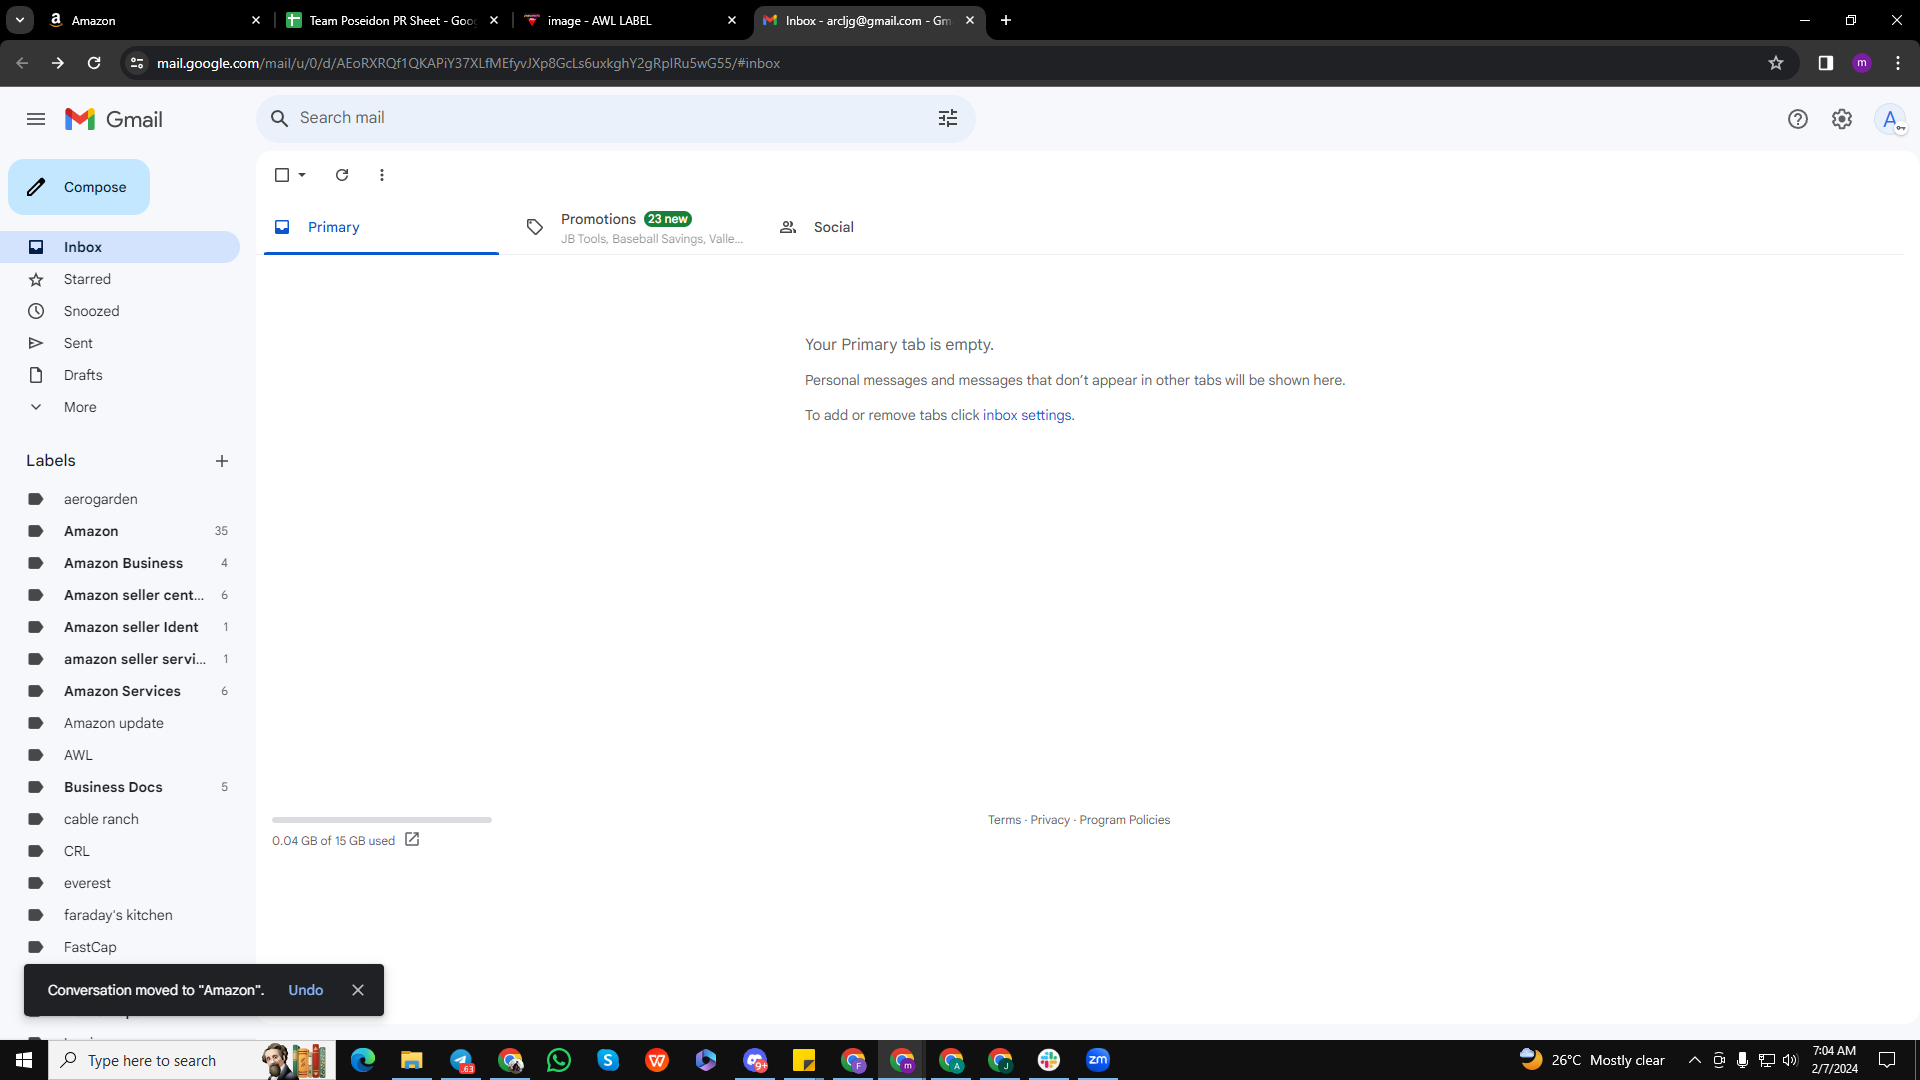
Task: Click the storage usage progress bar
Action: [382, 820]
